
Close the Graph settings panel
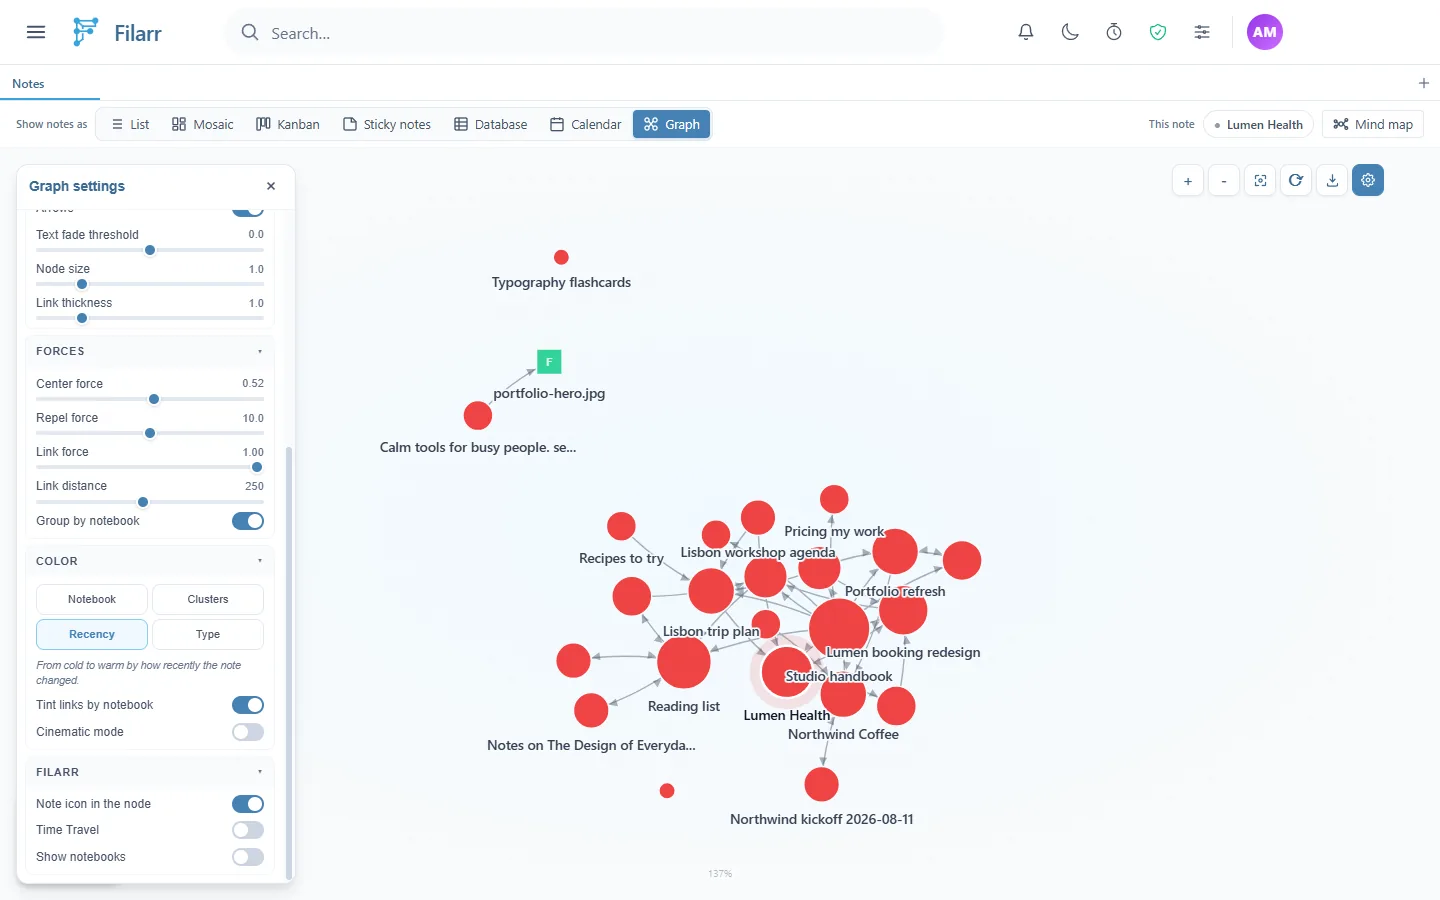pyautogui.click(x=271, y=186)
